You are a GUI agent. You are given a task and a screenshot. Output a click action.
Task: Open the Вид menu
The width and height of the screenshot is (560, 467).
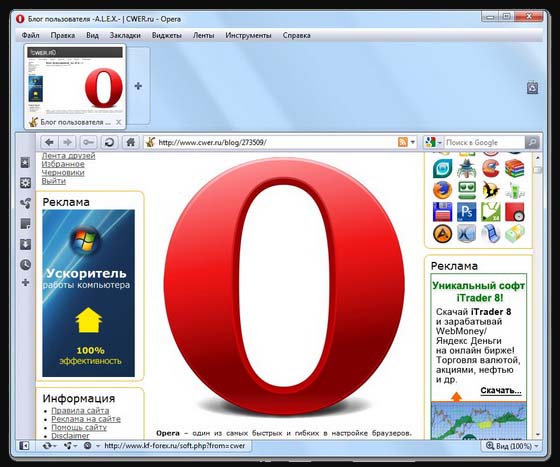[92, 35]
